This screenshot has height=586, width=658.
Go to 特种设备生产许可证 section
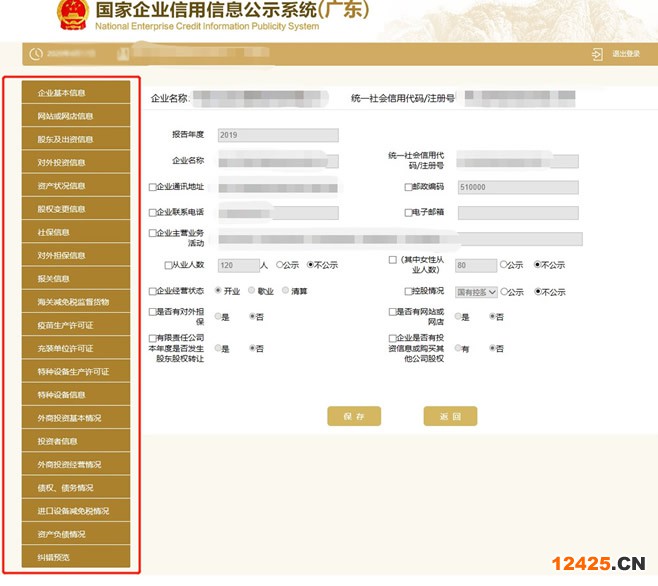76,371
